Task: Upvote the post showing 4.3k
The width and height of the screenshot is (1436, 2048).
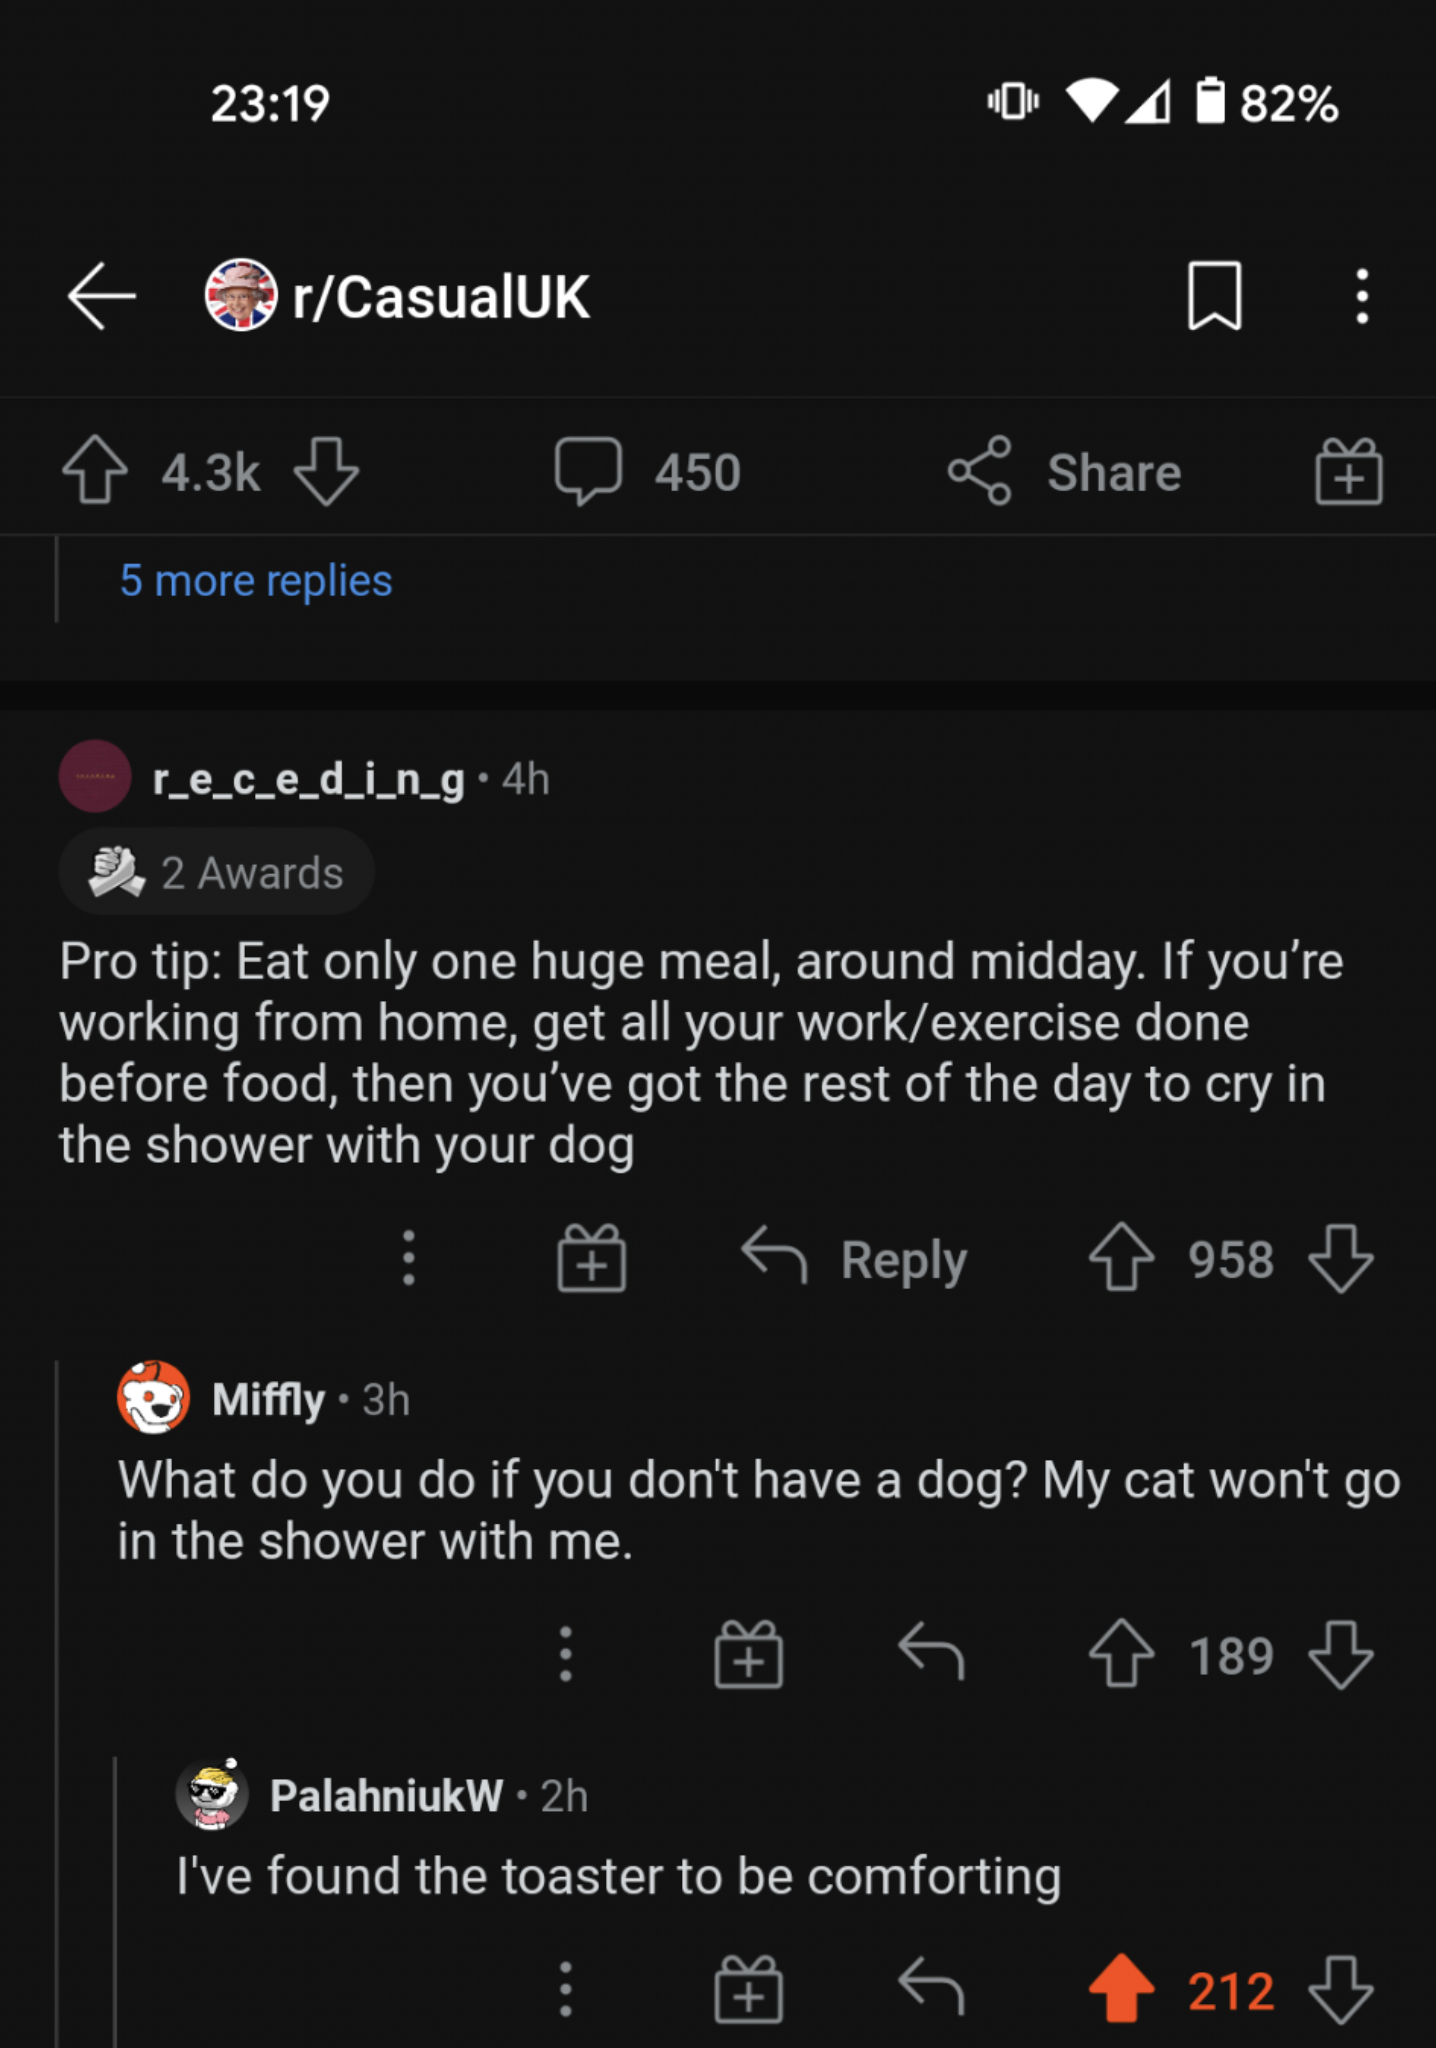Action: (x=95, y=472)
